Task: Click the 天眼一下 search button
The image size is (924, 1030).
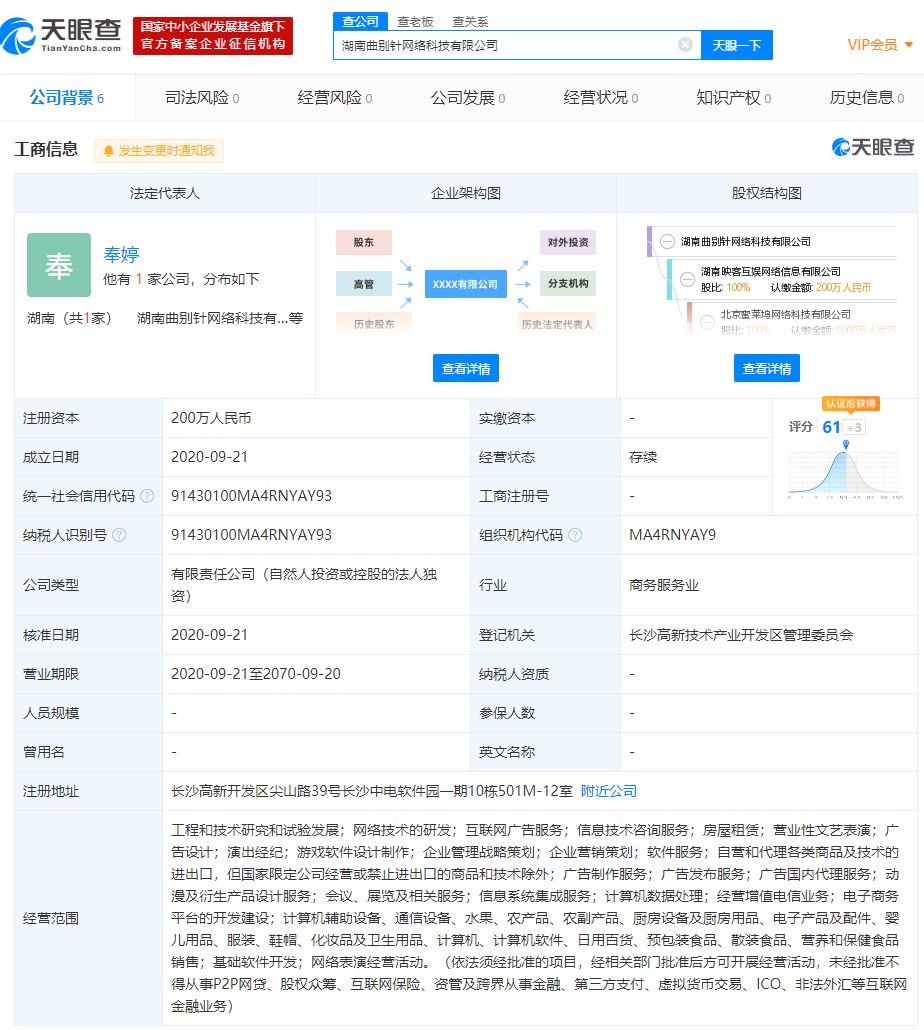Action: point(737,45)
